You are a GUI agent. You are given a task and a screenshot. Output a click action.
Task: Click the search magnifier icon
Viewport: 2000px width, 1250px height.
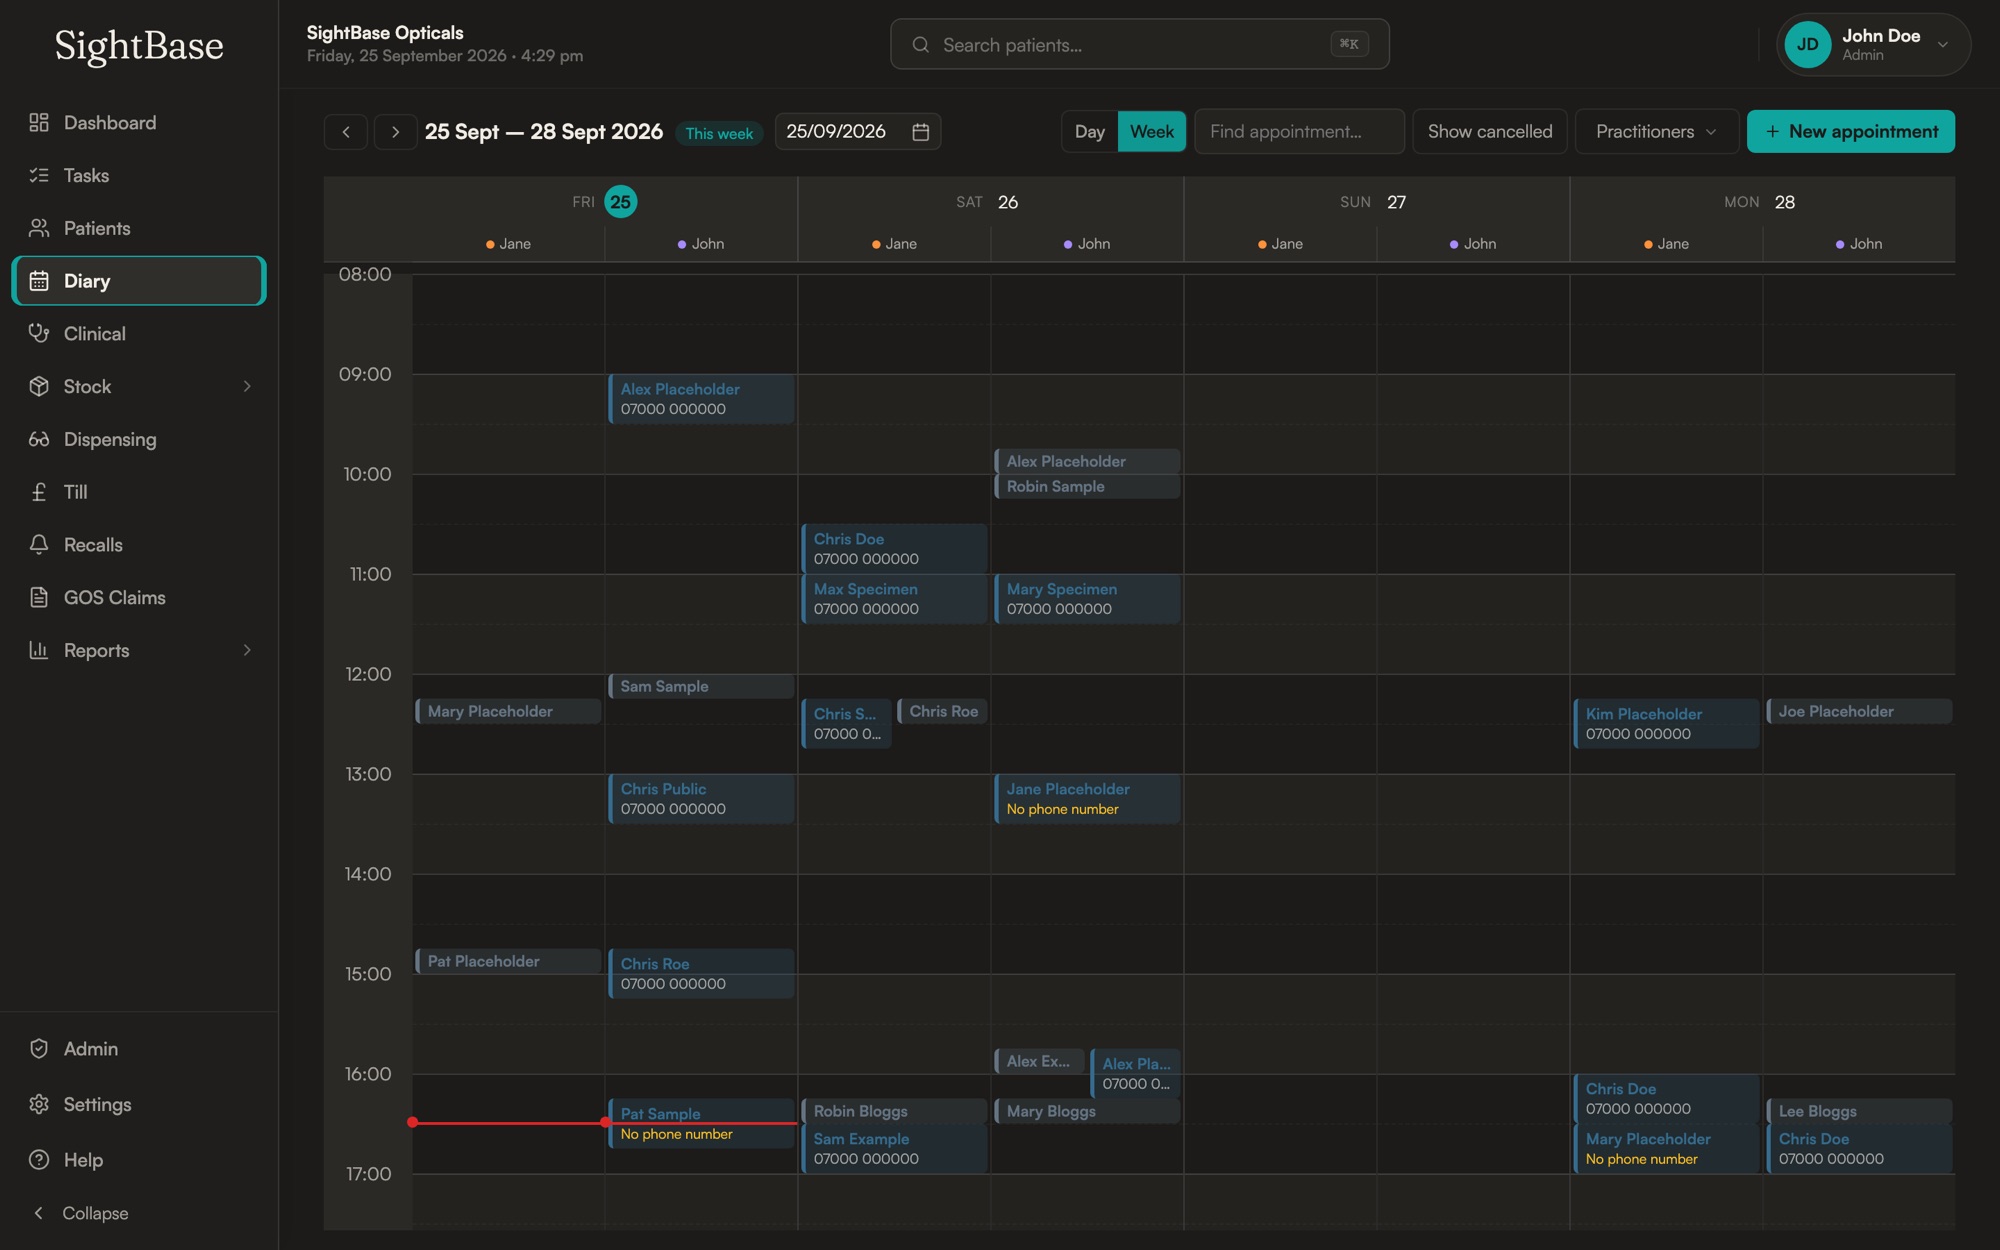click(x=921, y=45)
